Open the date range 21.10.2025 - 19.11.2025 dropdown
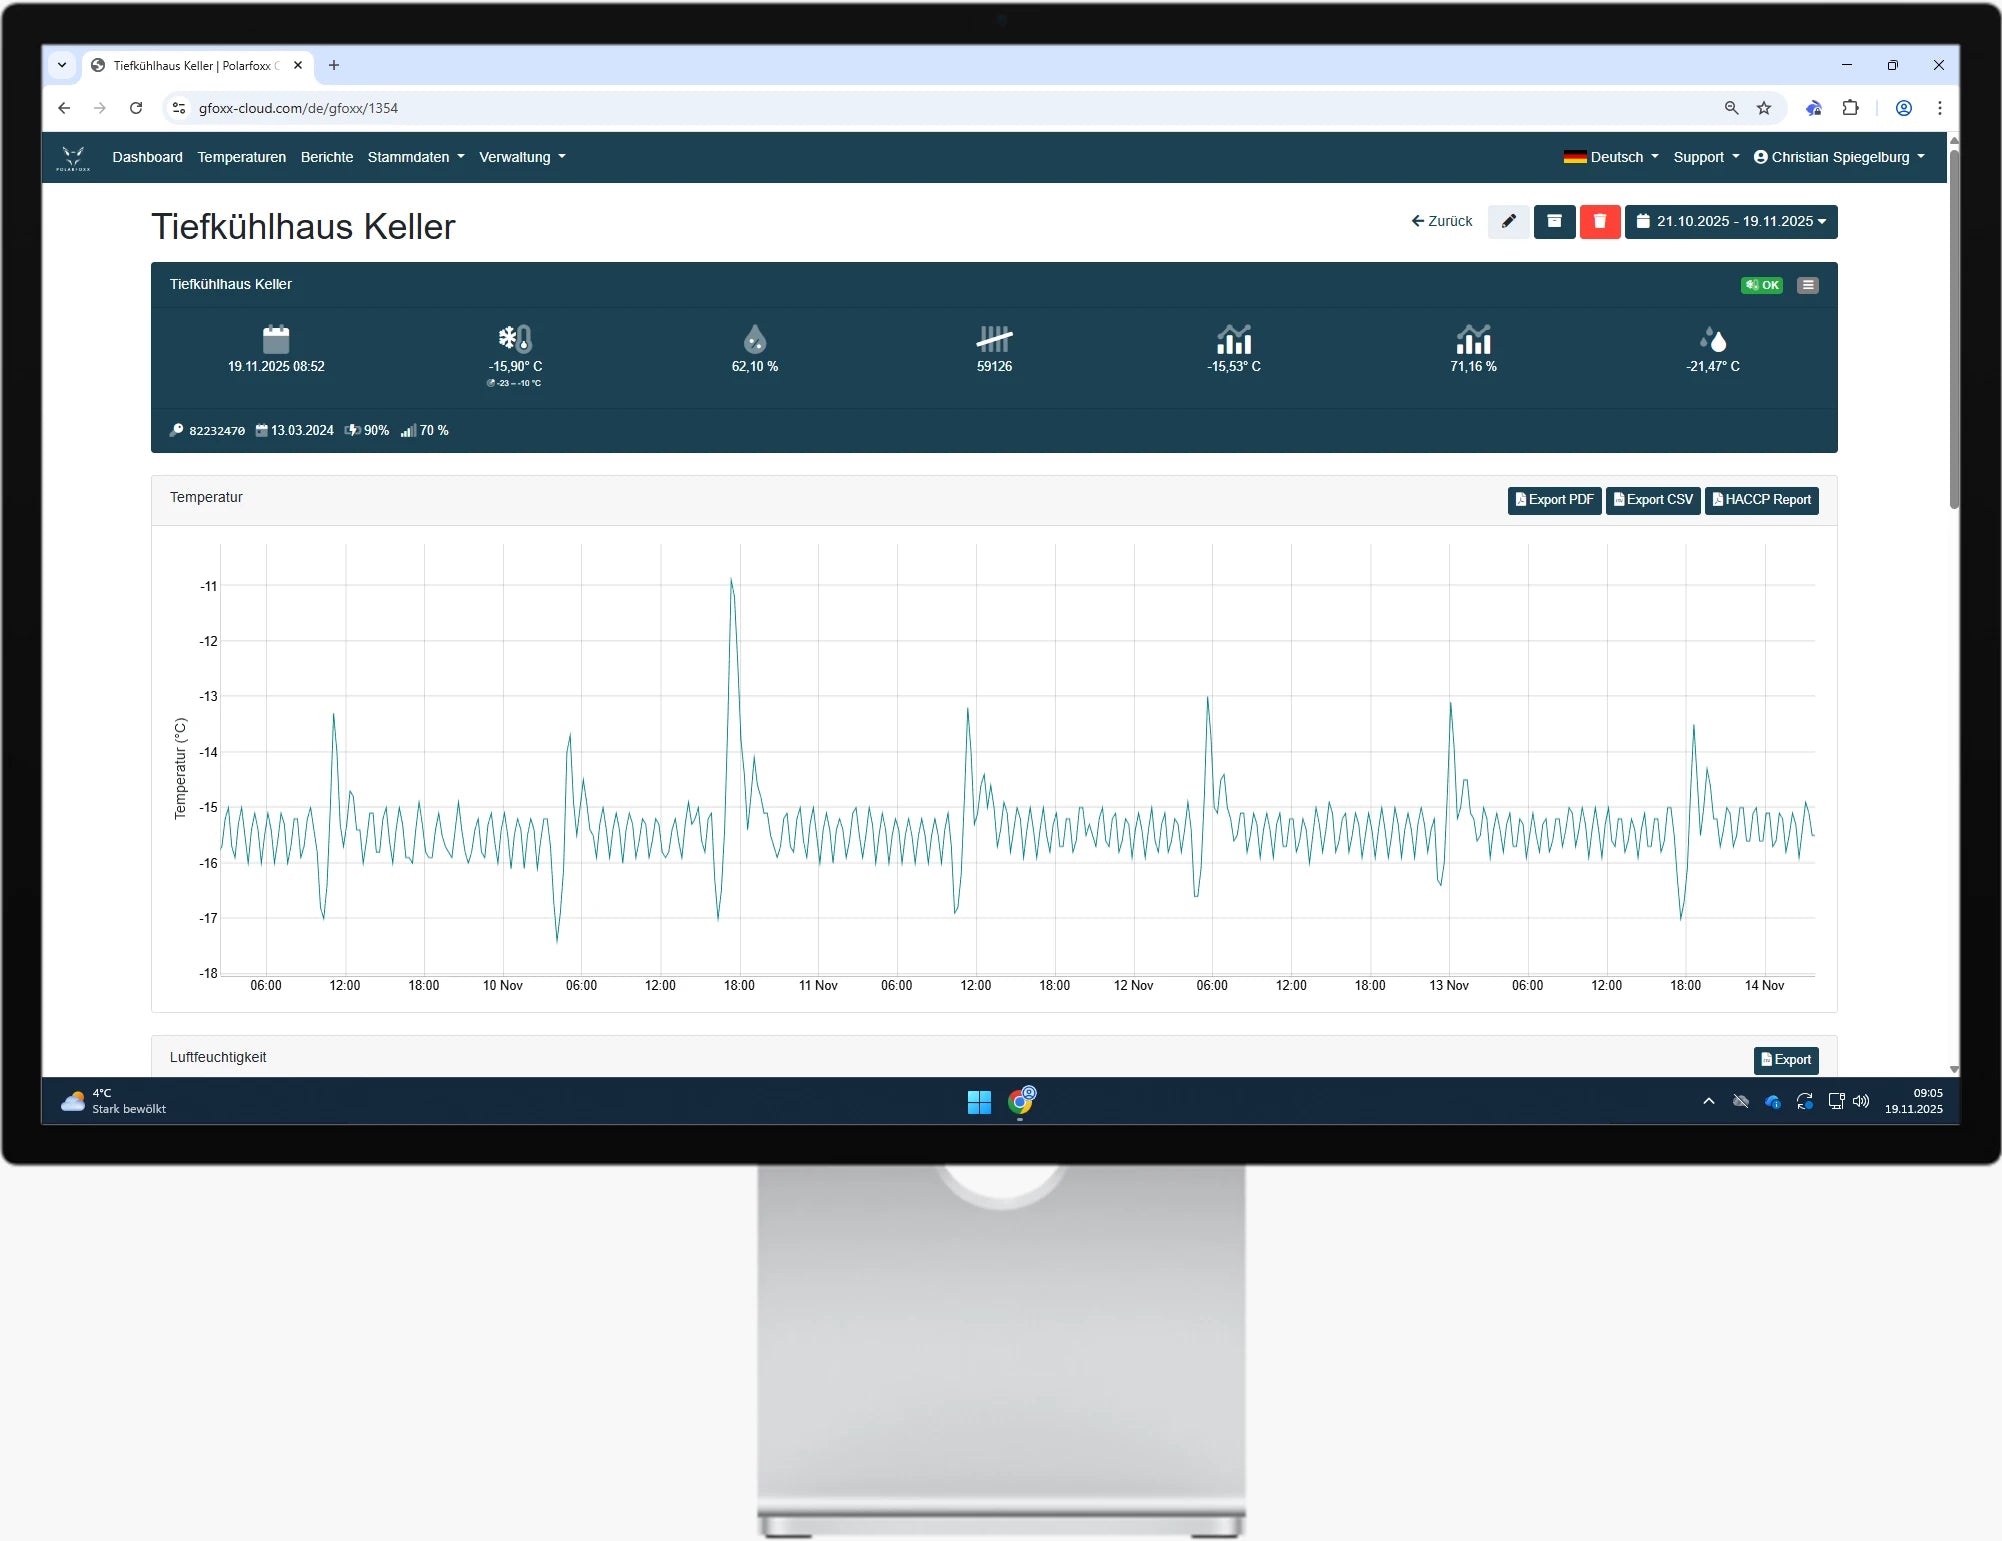 (1731, 221)
